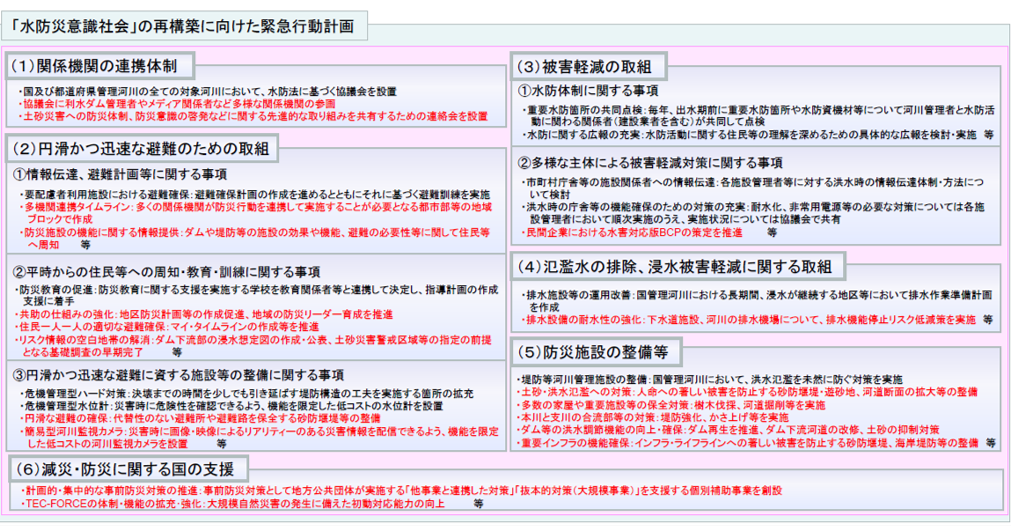Click the line 危機管理型ハード対策

click(x=246, y=394)
